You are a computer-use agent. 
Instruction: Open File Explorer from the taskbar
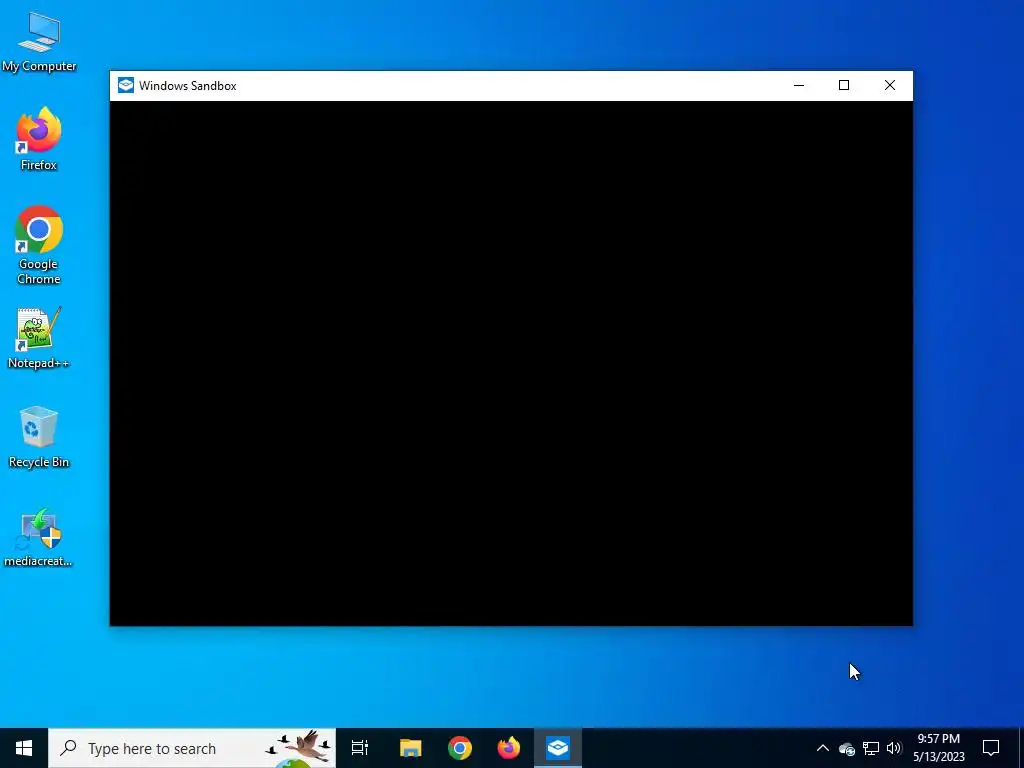click(411, 748)
